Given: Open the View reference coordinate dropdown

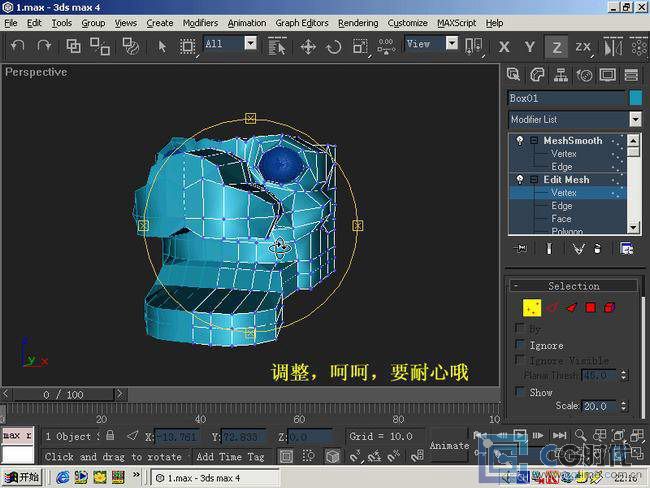Looking at the screenshot, I should 452,43.
